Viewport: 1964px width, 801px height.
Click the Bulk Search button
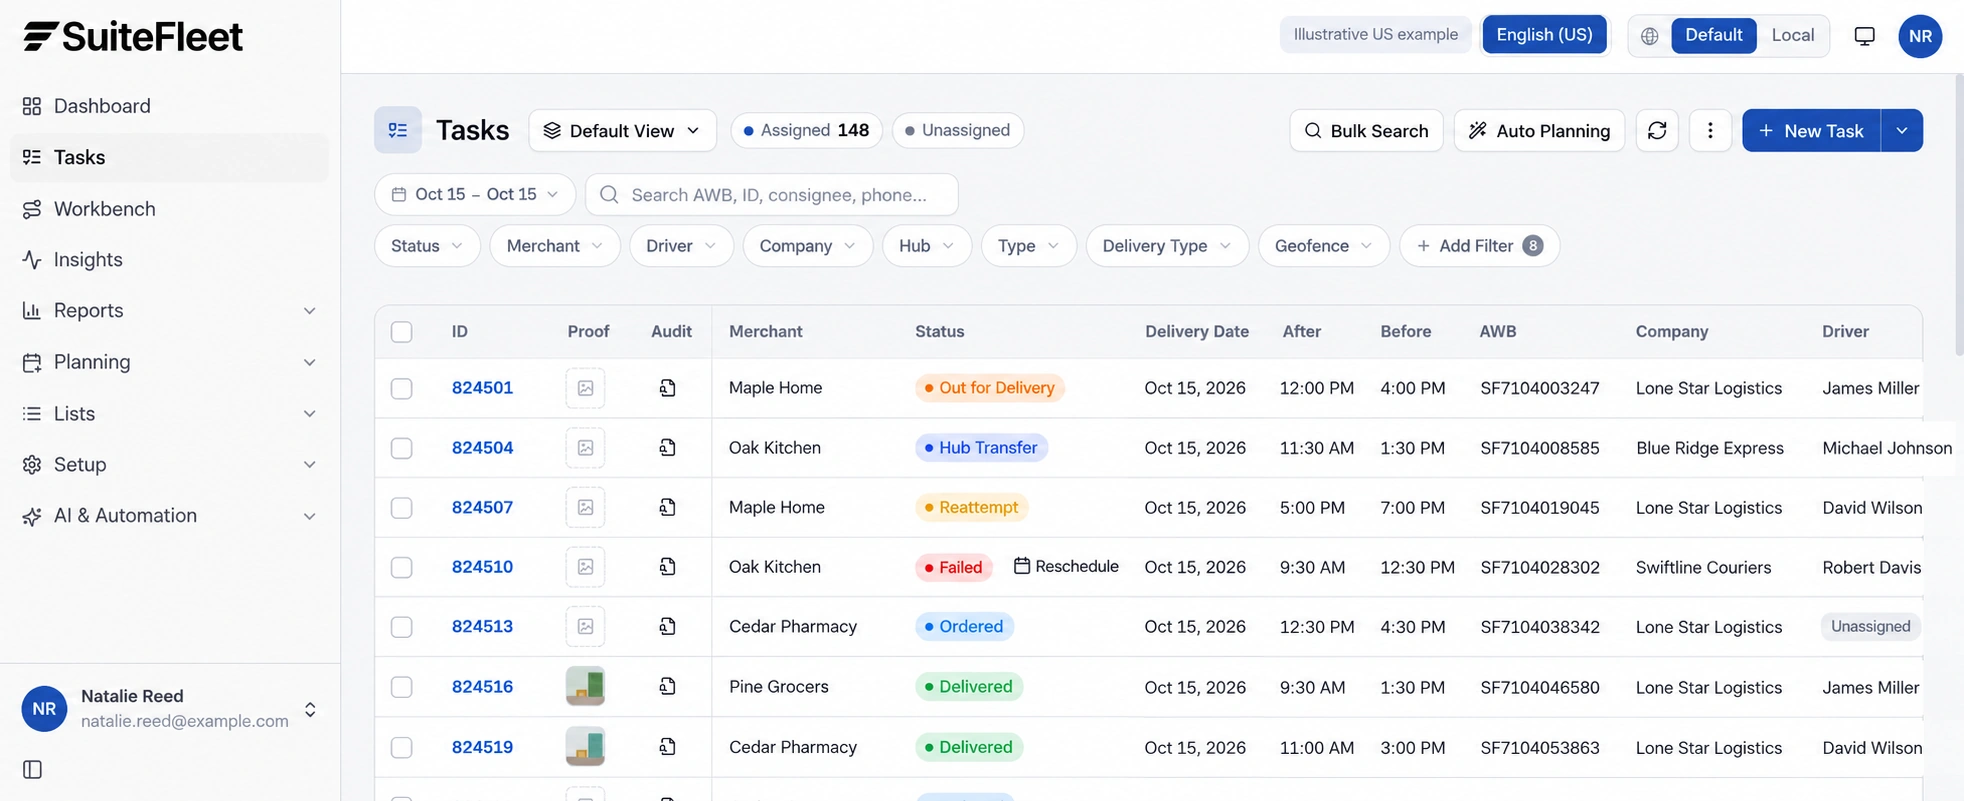coord(1366,131)
